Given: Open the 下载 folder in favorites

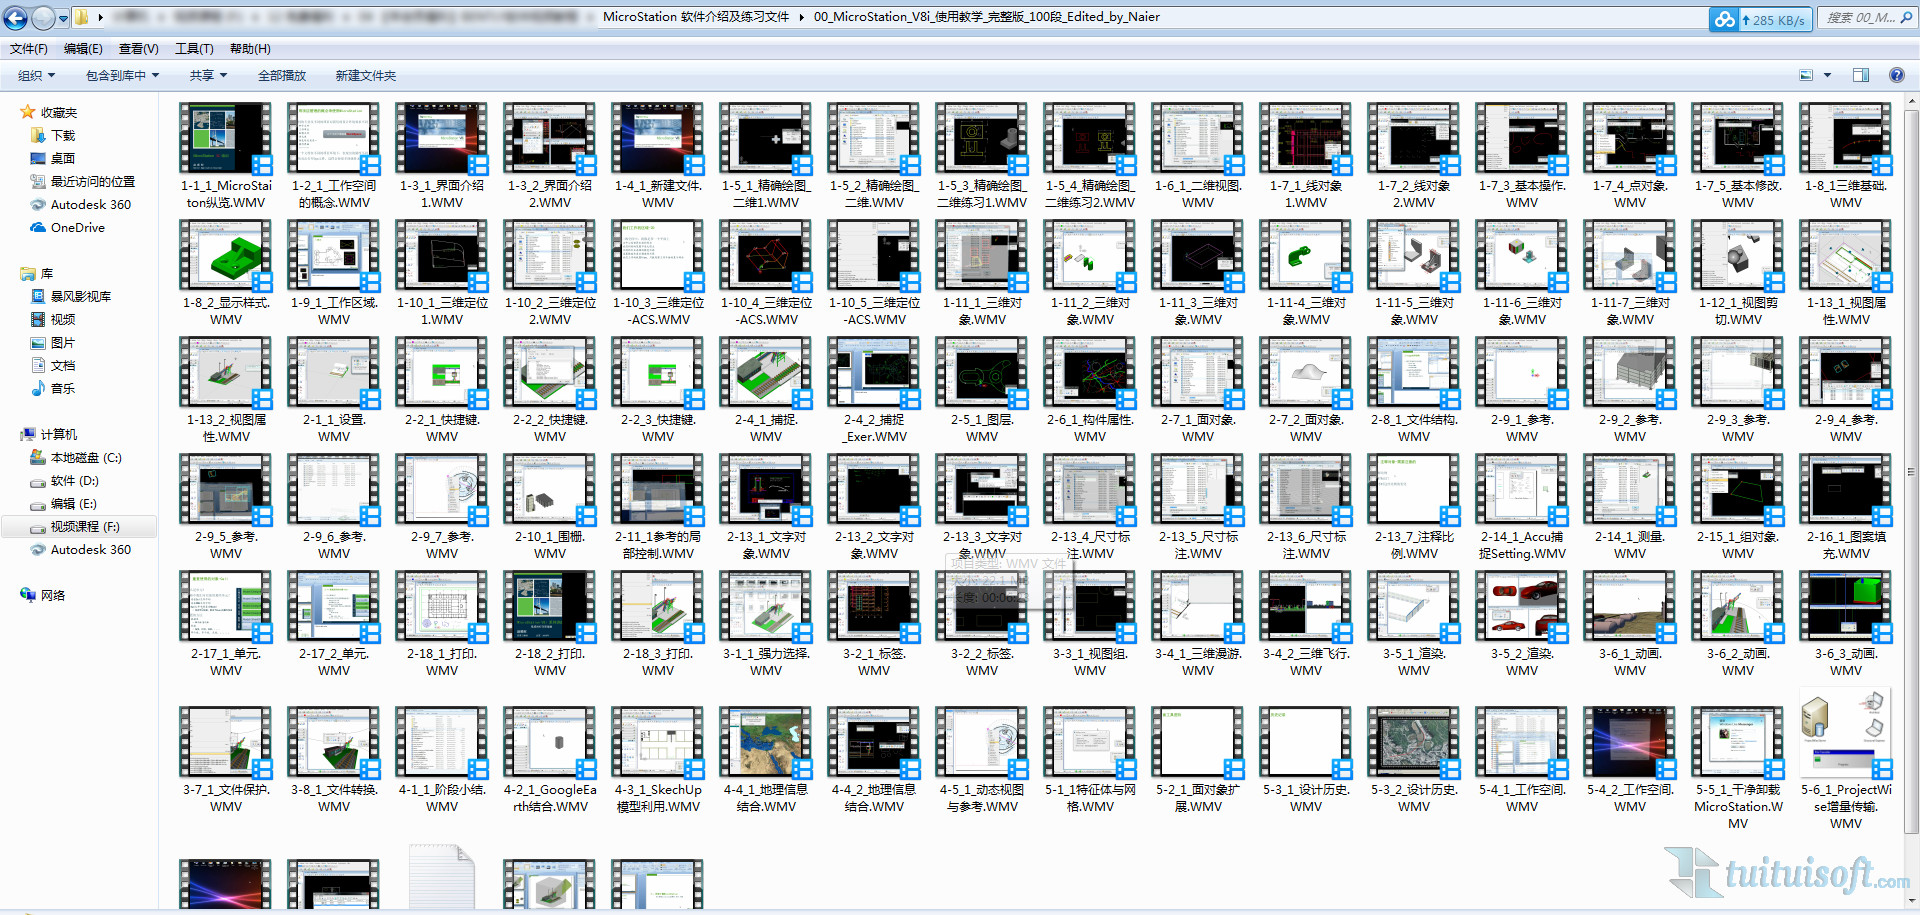Looking at the screenshot, I should coord(63,136).
